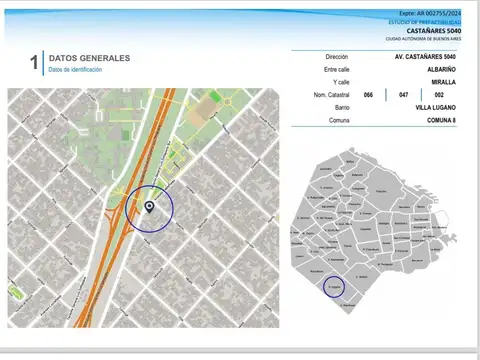Click the 'Barrio' label
The height and width of the screenshot is (360, 480).
(342, 107)
